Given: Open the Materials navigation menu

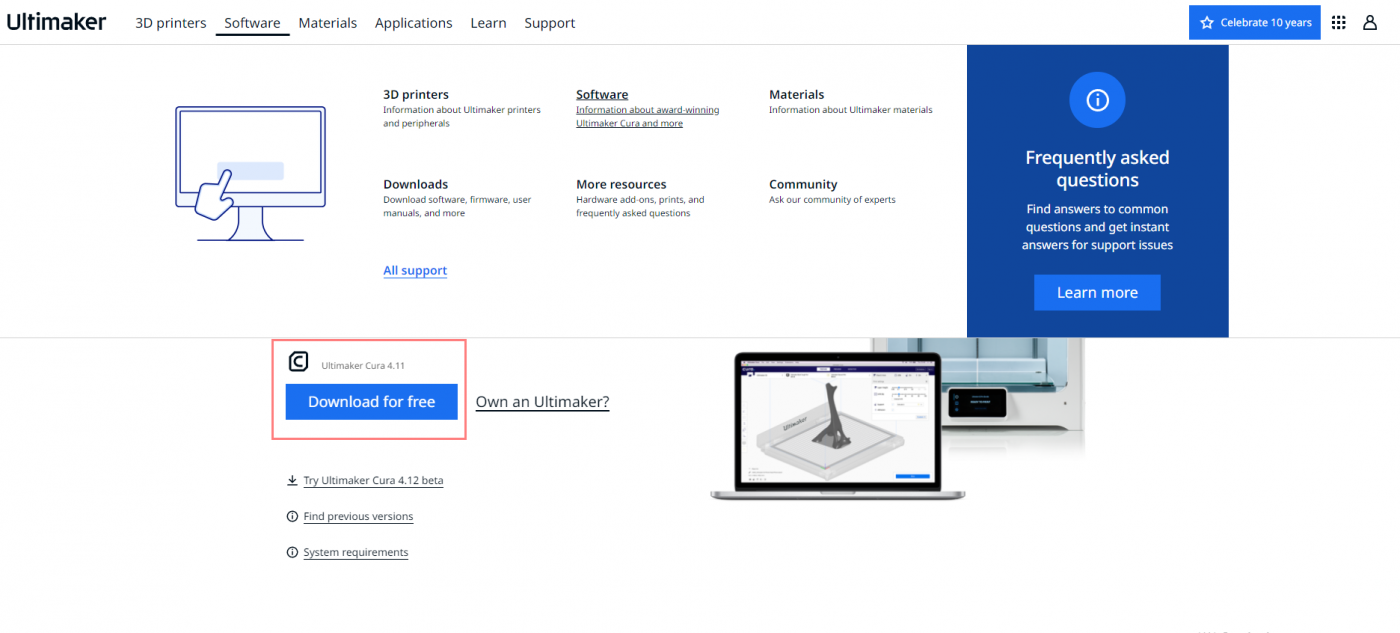Looking at the screenshot, I should click(327, 23).
